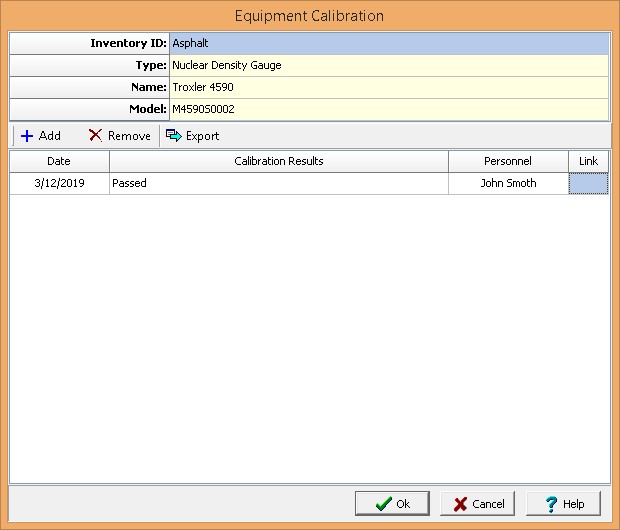Select the 3/12/2019 date cell
The width and height of the screenshot is (620, 530).
tap(59, 183)
